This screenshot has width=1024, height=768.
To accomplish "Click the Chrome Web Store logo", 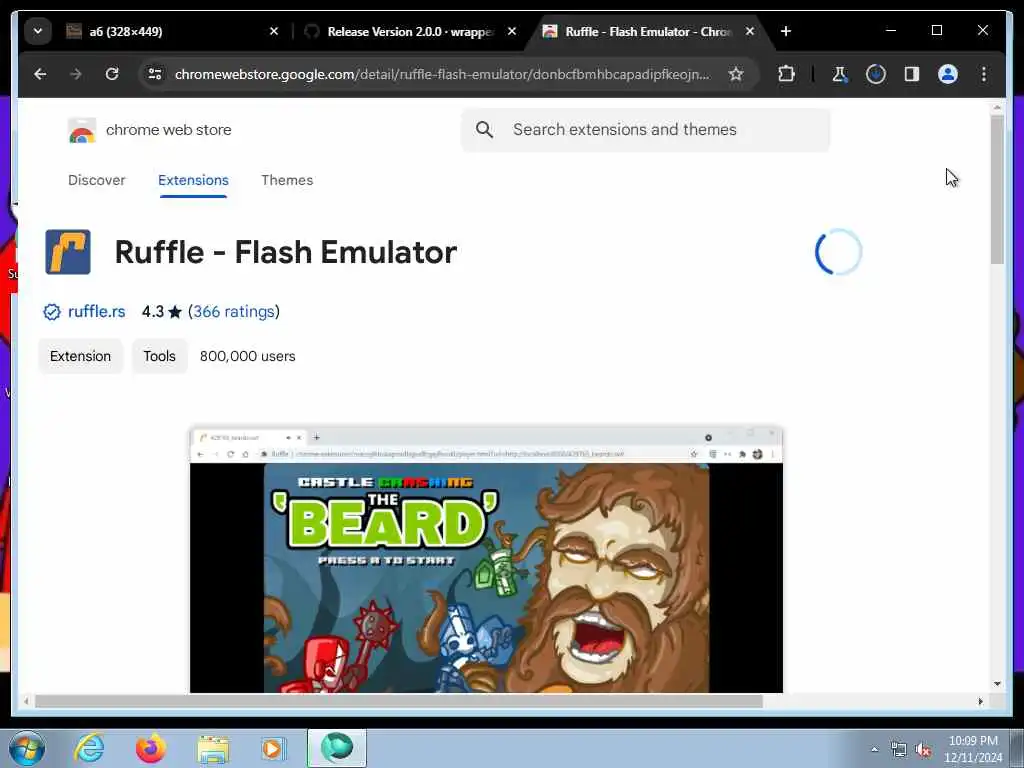I will coord(82,131).
